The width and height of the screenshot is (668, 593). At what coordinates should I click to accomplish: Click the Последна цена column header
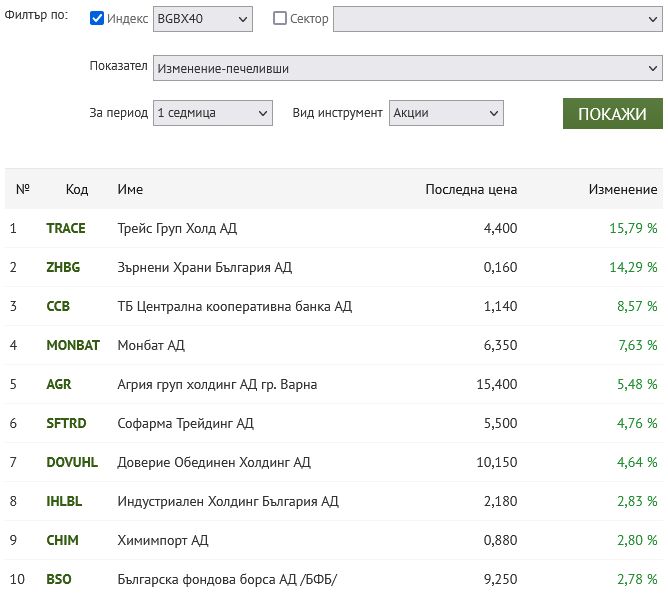click(x=471, y=189)
